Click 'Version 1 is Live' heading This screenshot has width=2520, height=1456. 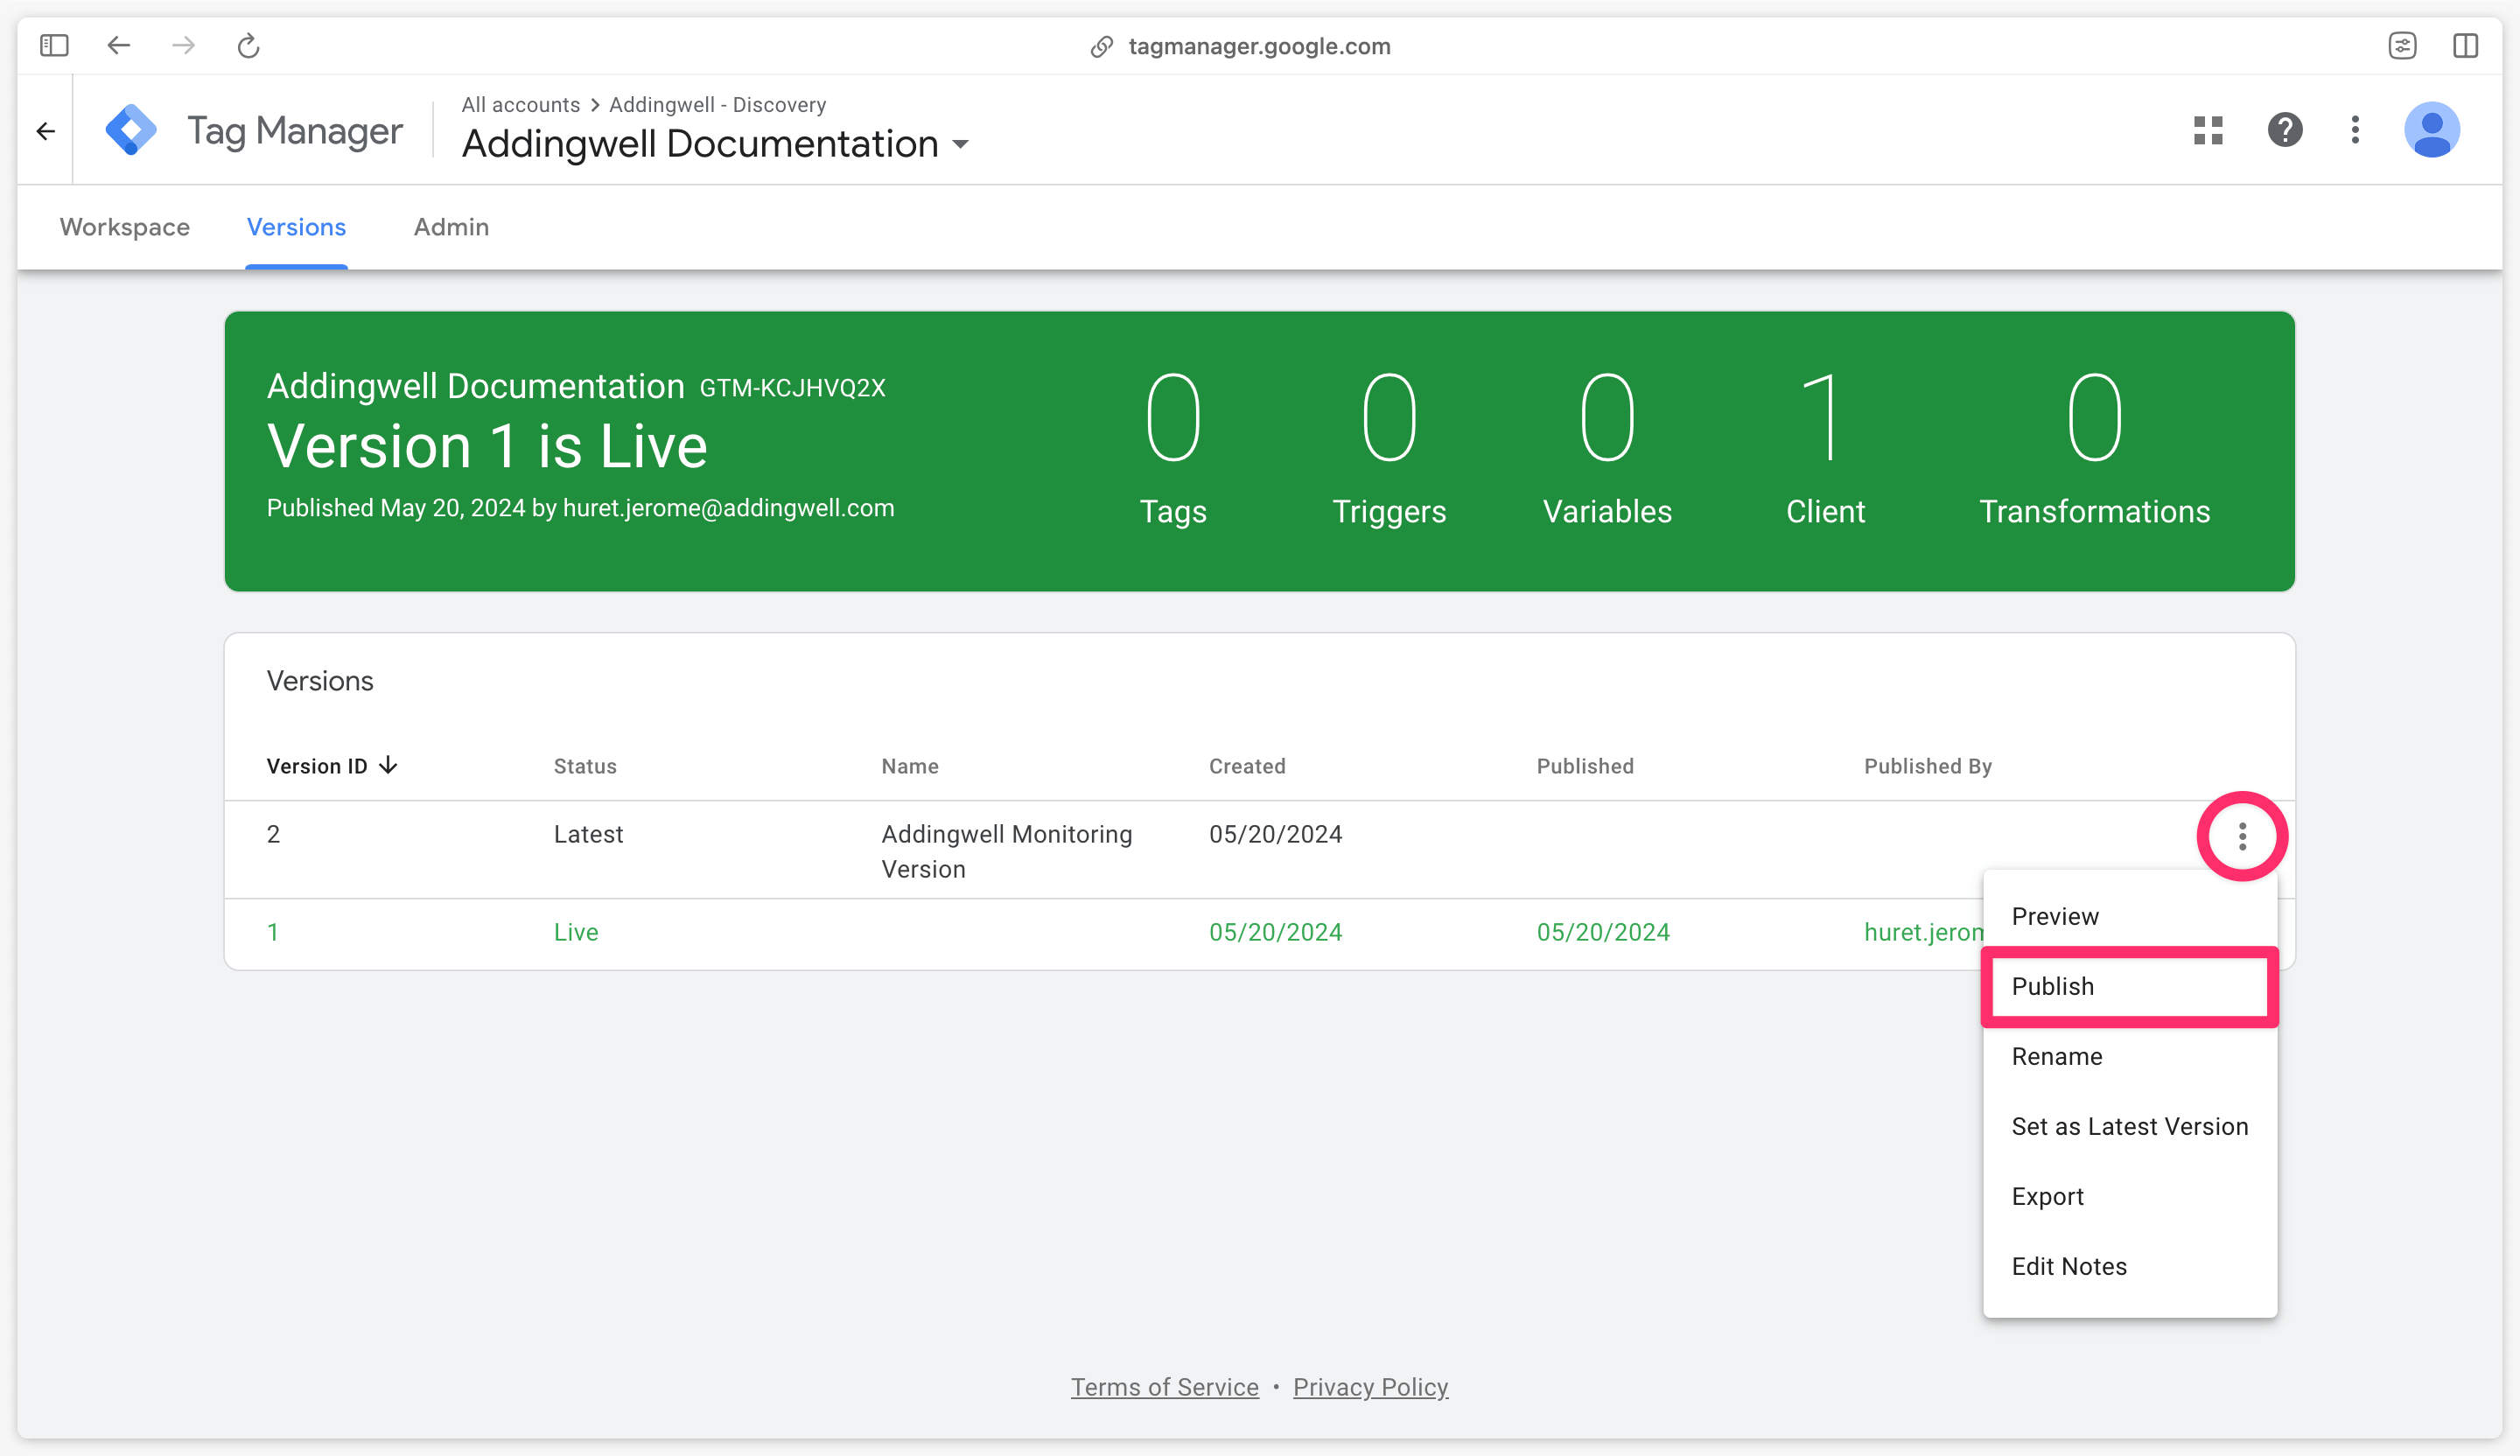tap(487, 446)
